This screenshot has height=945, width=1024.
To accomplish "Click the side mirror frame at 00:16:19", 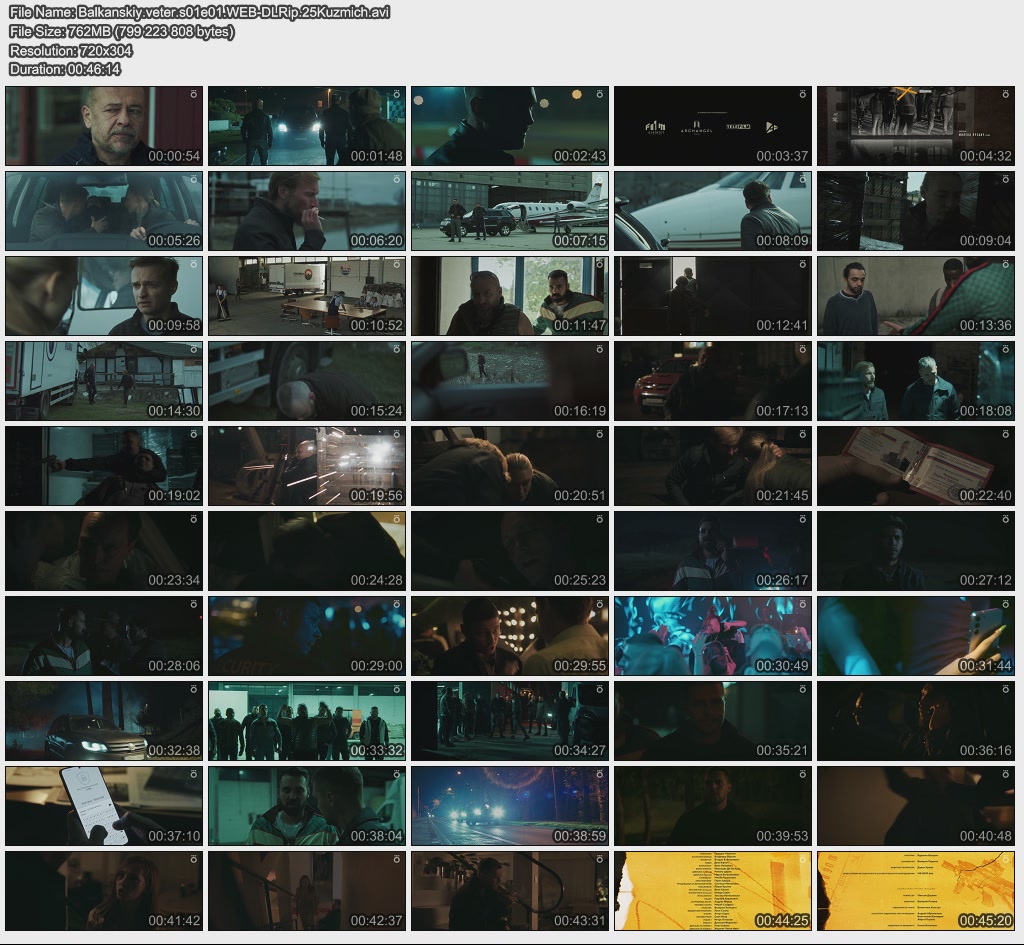I will 510,381.
